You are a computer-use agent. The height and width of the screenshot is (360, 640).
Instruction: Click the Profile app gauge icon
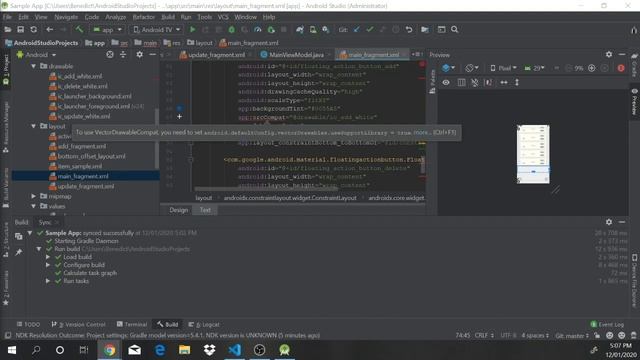(x=258, y=29)
